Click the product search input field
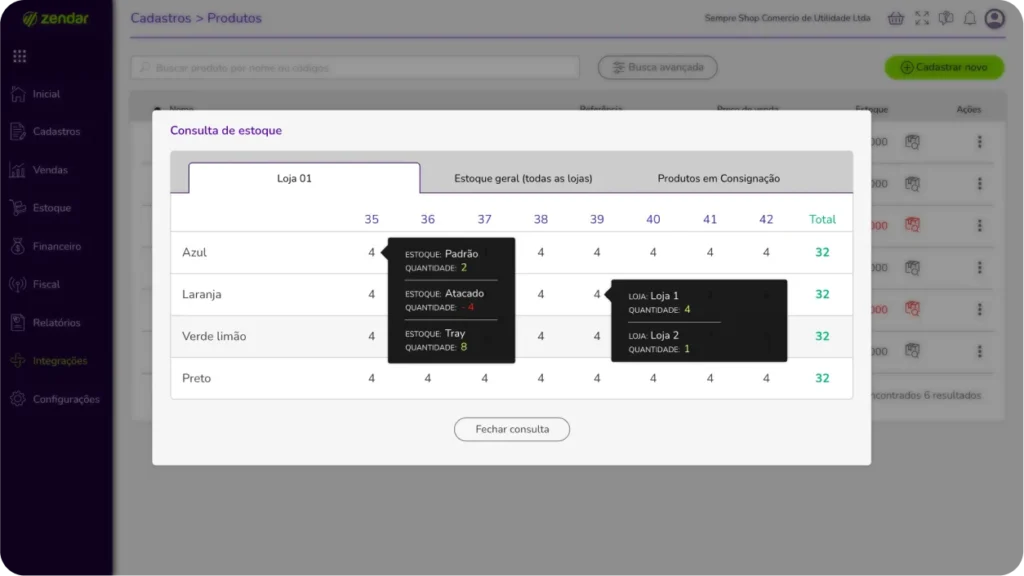 point(355,67)
